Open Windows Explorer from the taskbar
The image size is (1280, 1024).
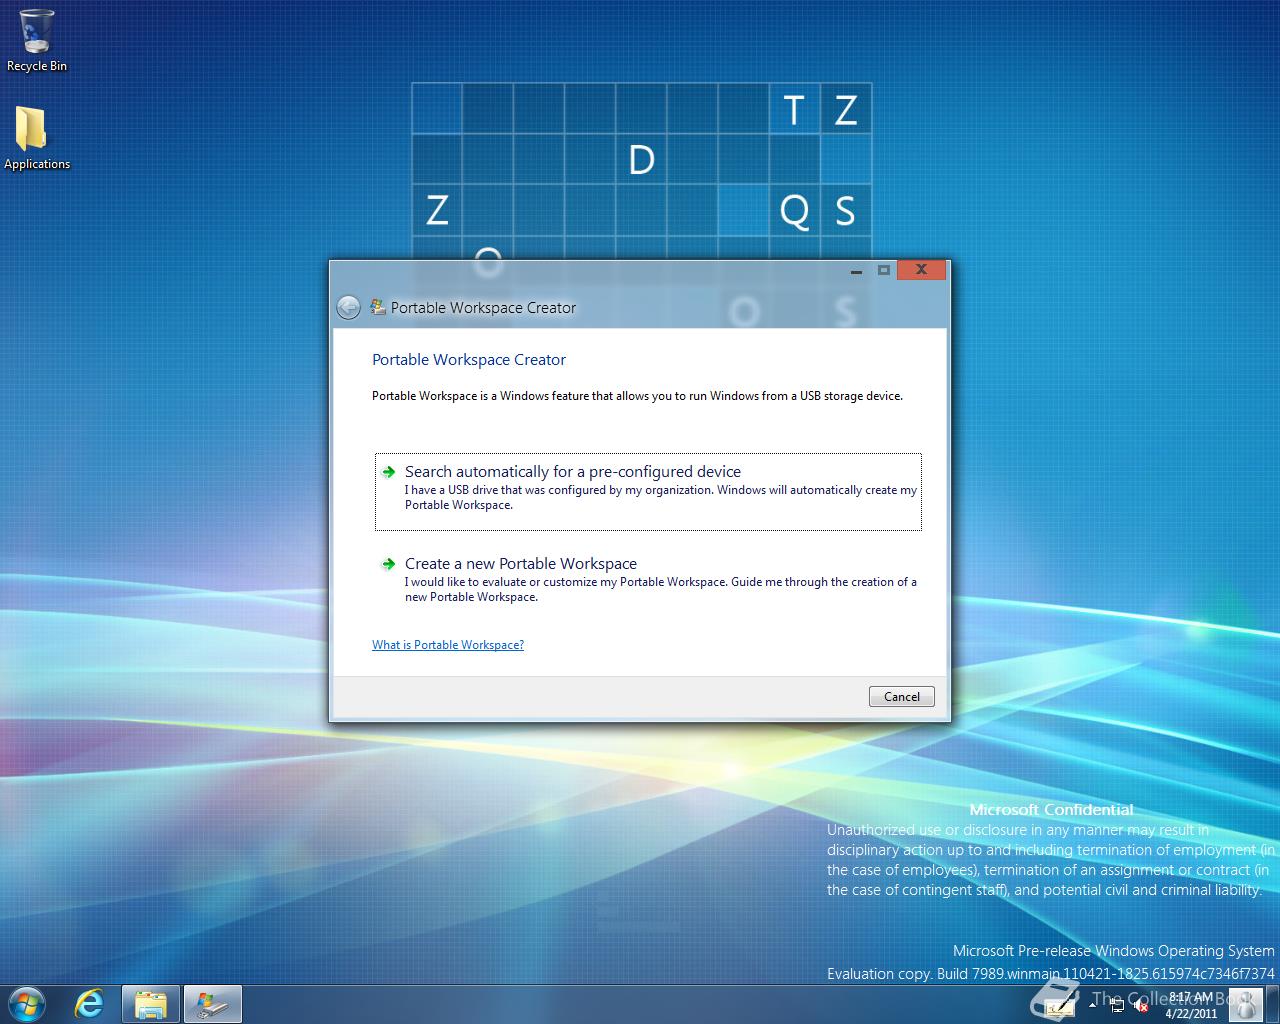click(150, 1004)
